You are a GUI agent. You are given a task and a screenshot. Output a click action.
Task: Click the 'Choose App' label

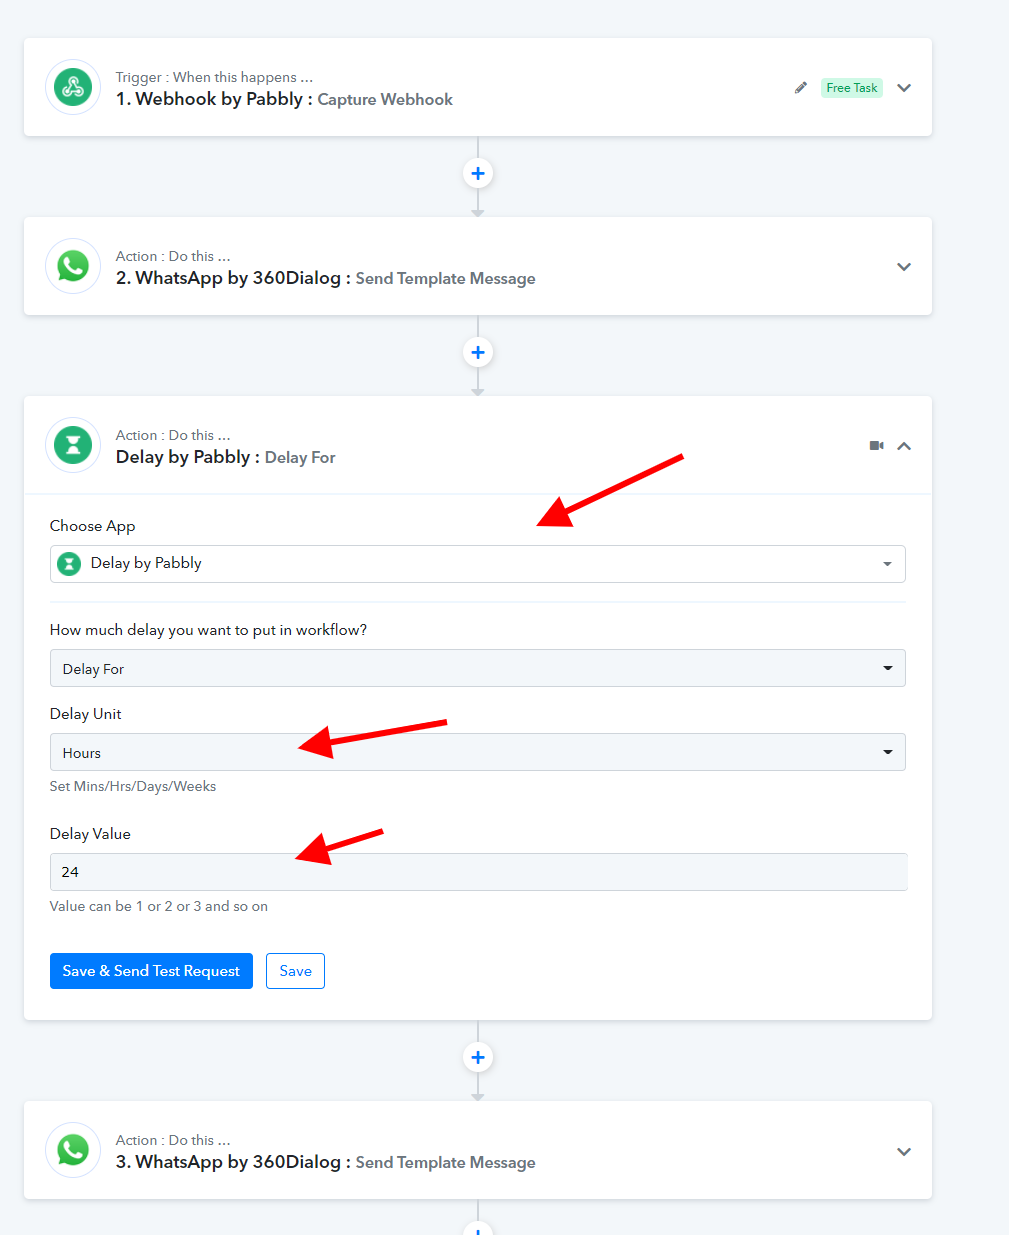[92, 526]
